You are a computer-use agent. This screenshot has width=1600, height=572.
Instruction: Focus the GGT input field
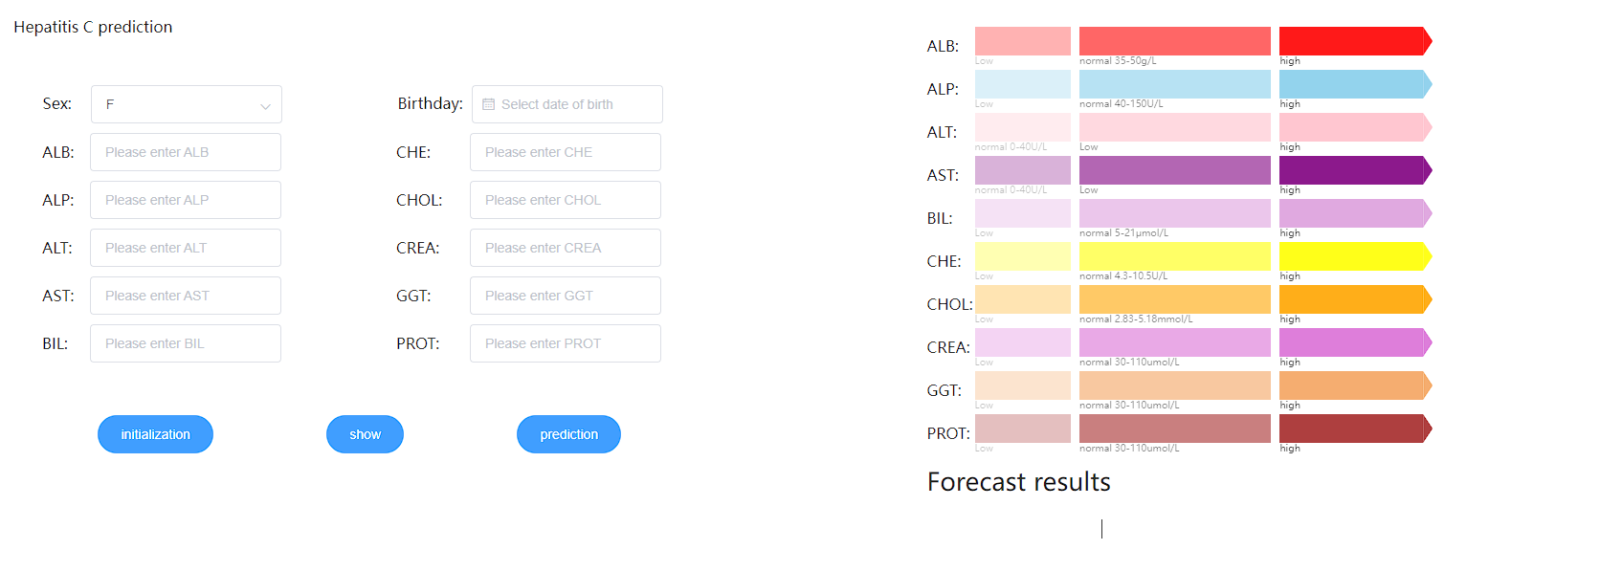565,296
